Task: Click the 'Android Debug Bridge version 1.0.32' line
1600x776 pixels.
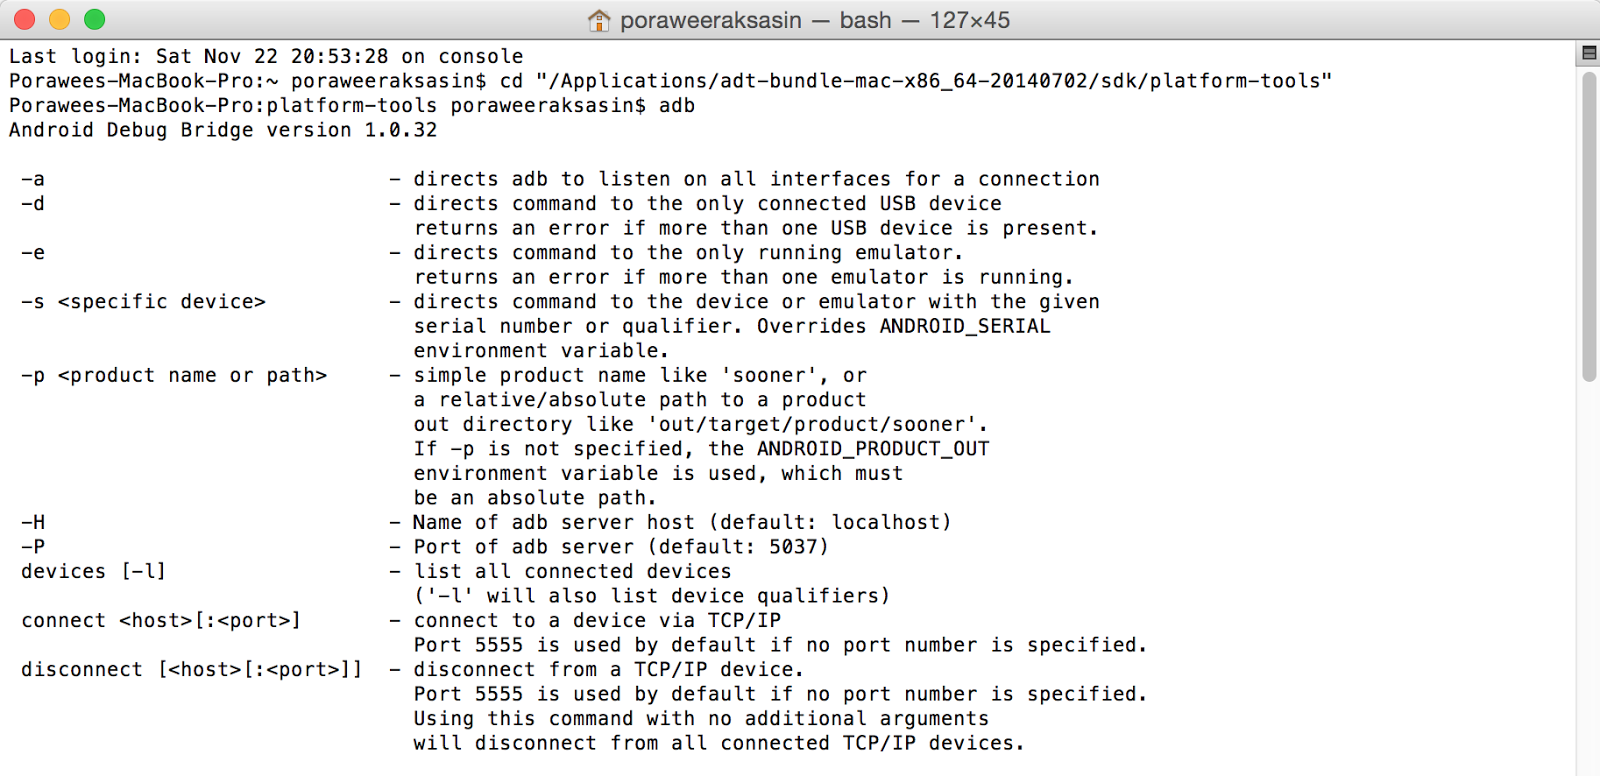Action: (x=223, y=130)
